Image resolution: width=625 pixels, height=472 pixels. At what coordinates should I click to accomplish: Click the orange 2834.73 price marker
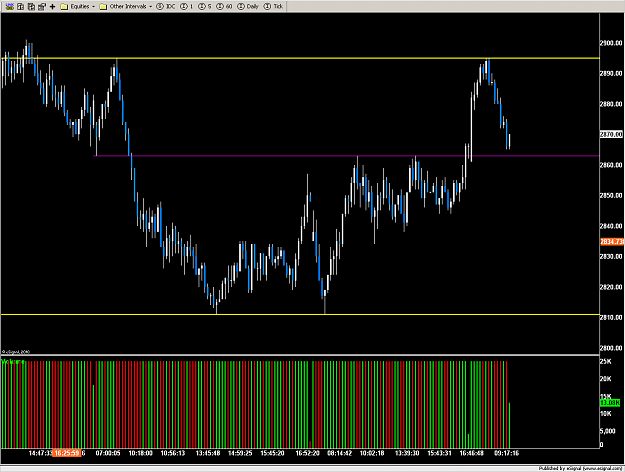click(612, 242)
